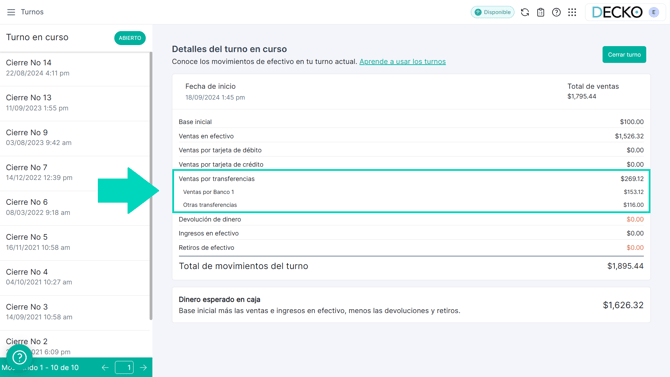This screenshot has width=670, height=377.
Task: Open the Aprende a usar los turnos link
Action: click(x=403, y=62)
